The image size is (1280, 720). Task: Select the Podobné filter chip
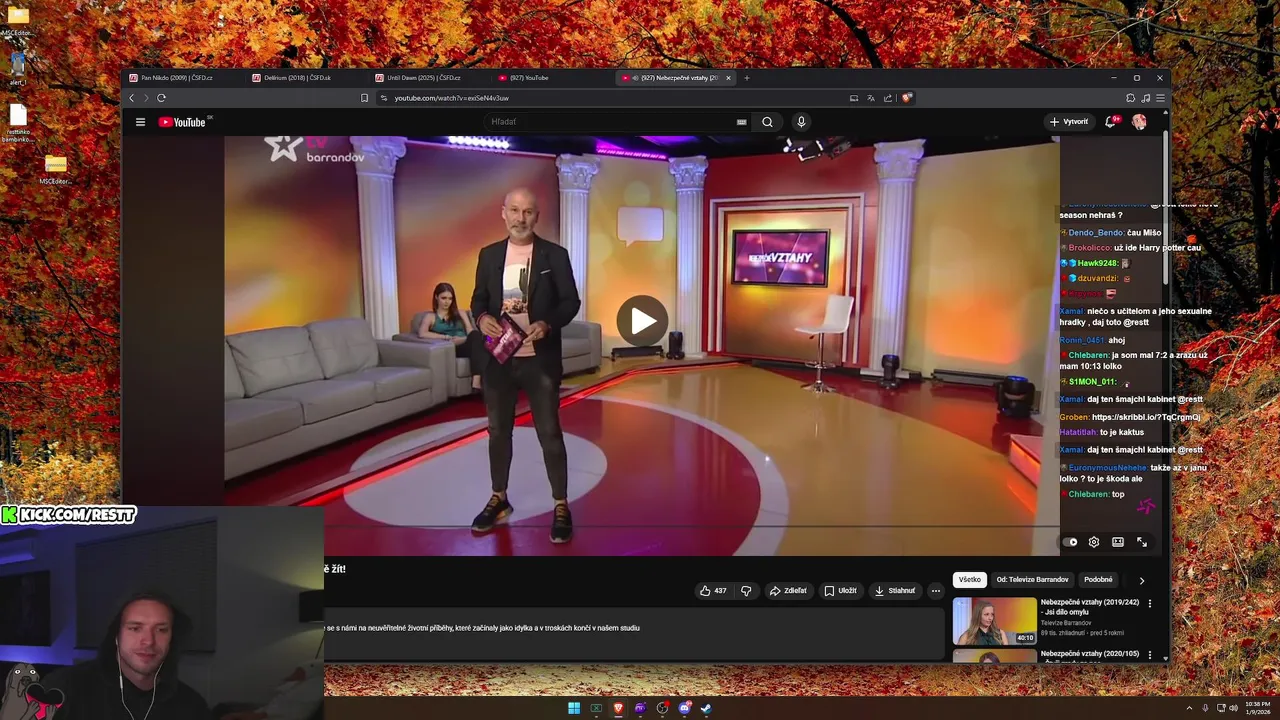(x=1098, y=580)
